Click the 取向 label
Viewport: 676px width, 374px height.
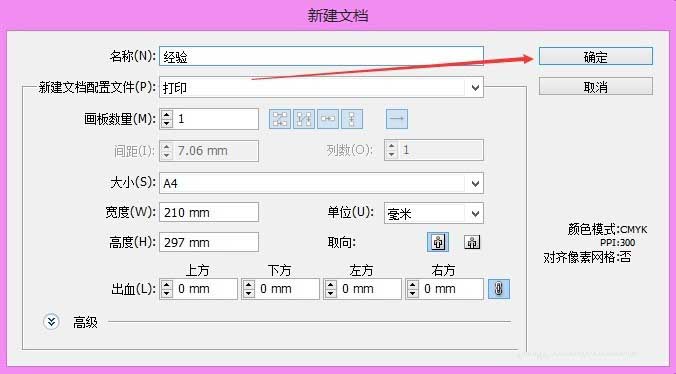click(341, 243)
